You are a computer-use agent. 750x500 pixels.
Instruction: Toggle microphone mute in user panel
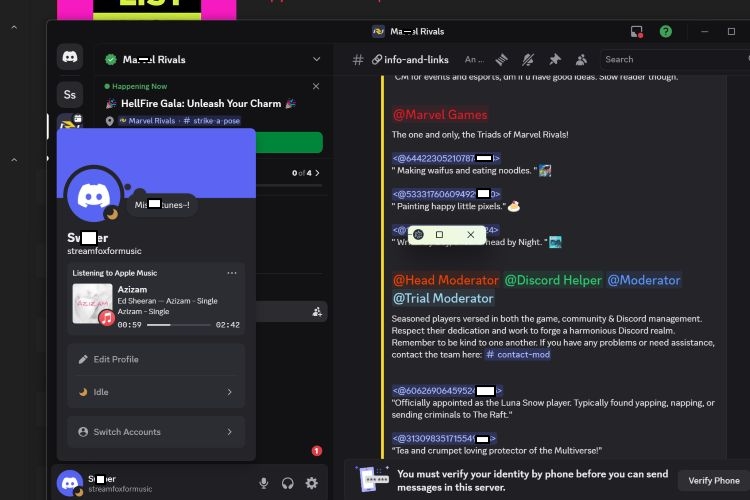click(x=264, y=483)
